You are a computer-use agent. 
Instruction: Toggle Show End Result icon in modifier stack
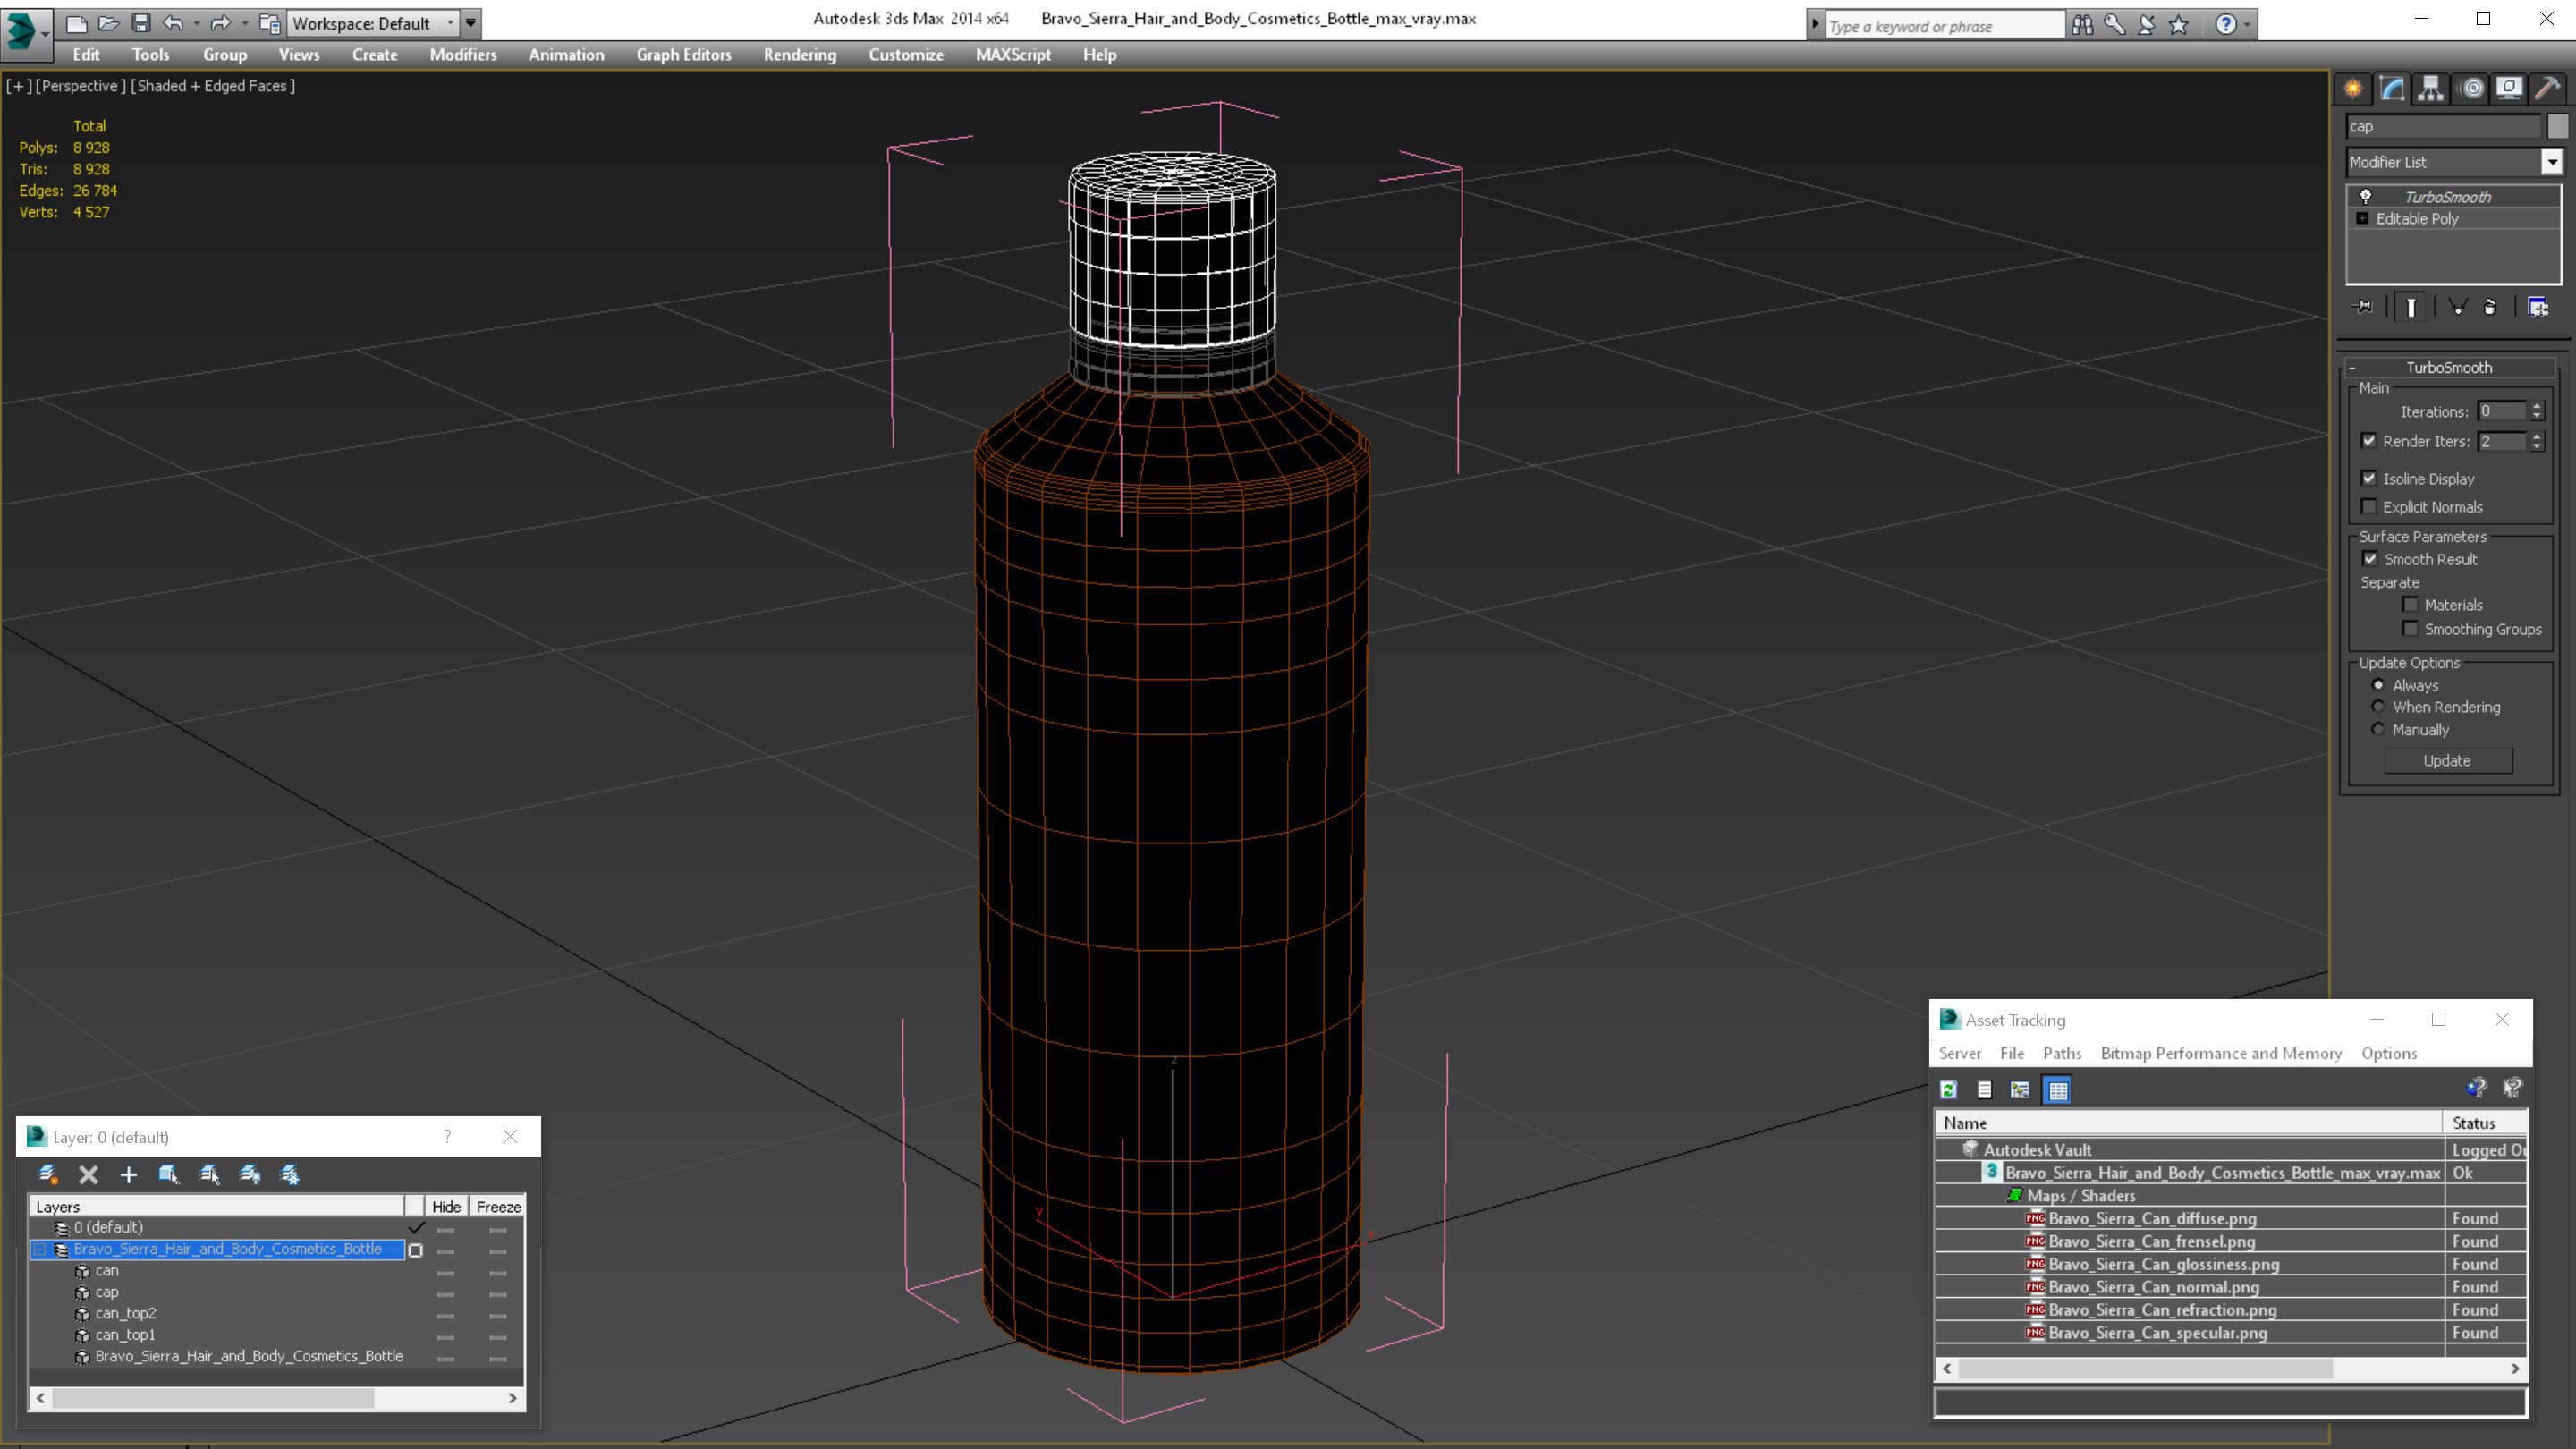2411,307
